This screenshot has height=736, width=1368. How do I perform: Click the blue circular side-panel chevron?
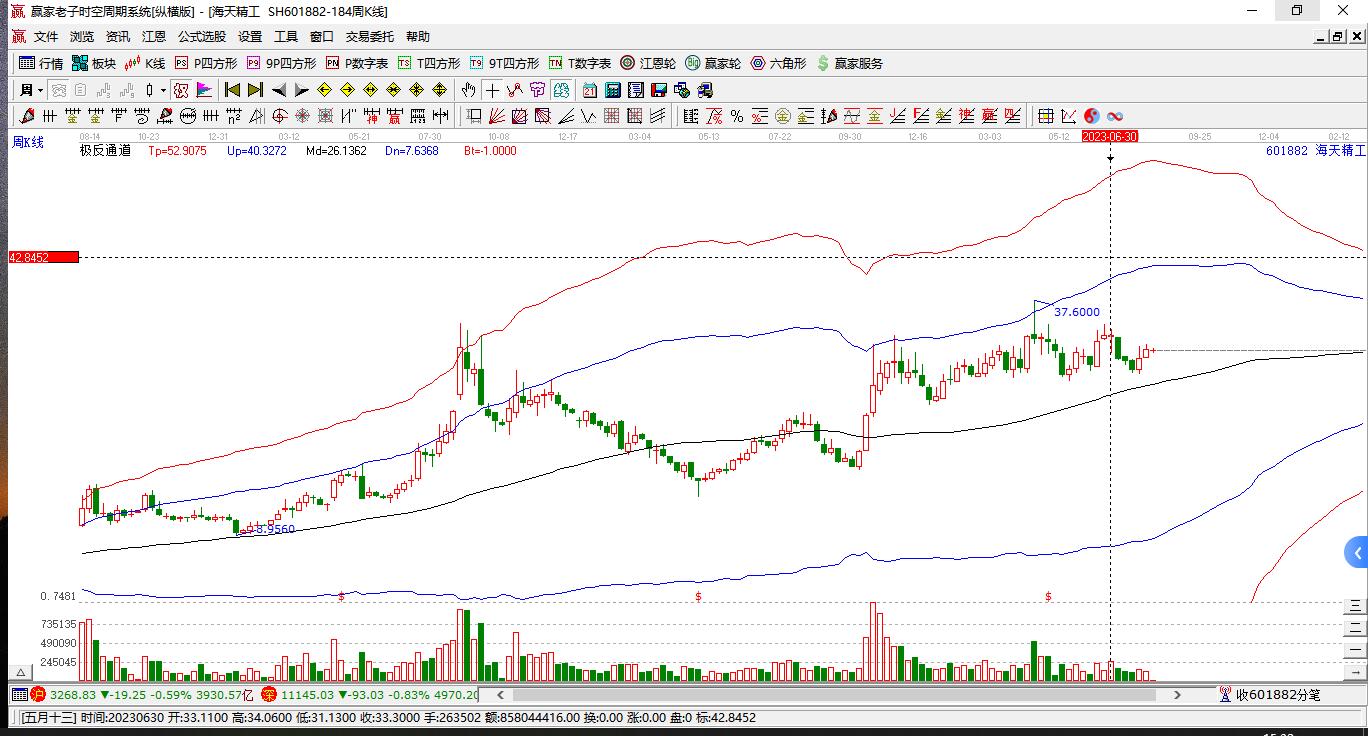tap(1357, 552)
